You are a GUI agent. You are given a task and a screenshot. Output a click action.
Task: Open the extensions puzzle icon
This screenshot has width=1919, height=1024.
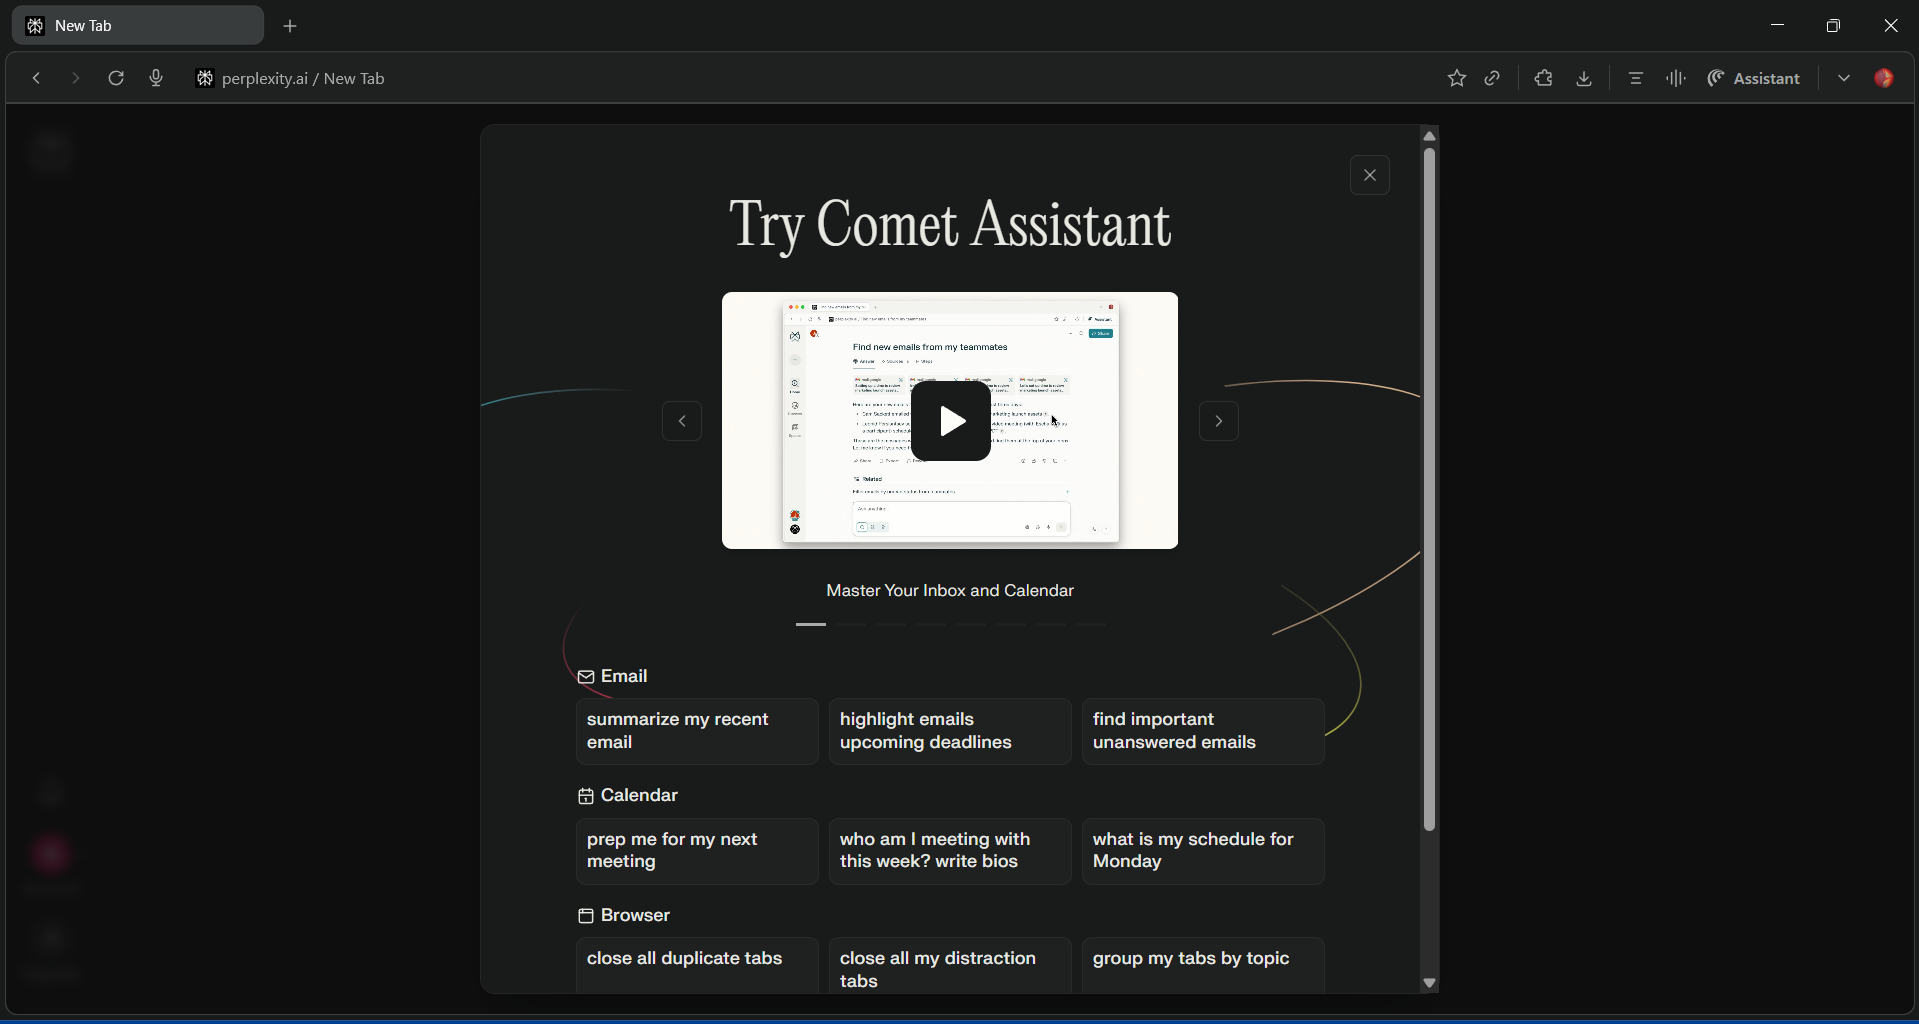pos(1543,78)
